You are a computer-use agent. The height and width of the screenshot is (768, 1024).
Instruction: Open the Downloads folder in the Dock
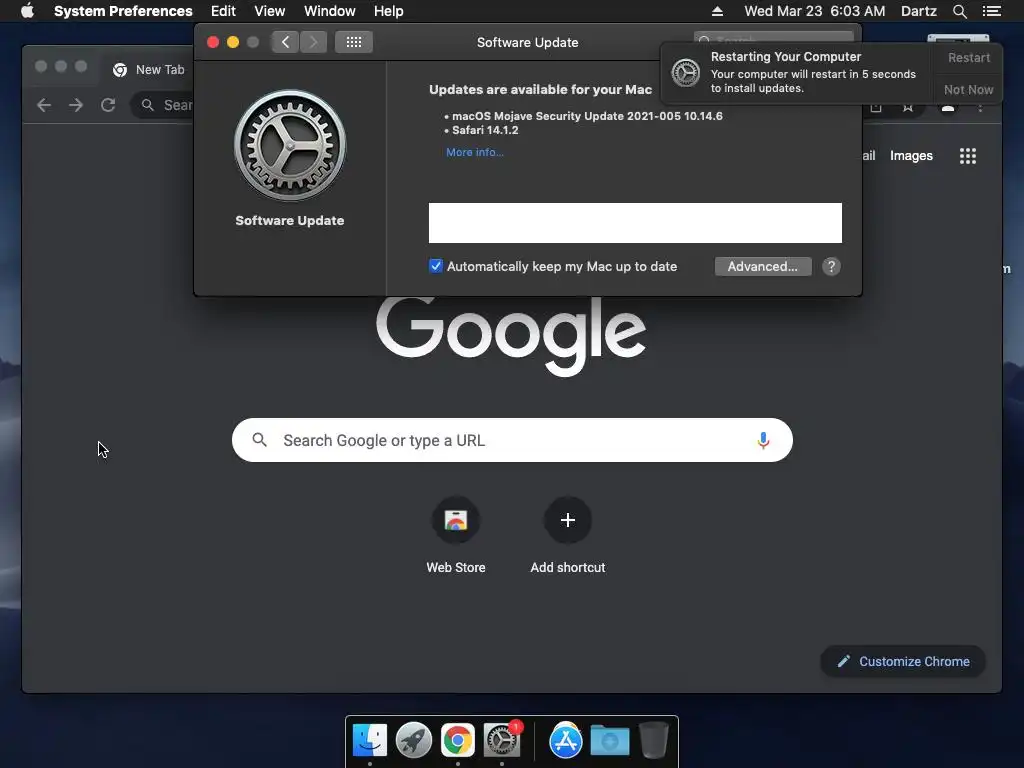(610, 741)
